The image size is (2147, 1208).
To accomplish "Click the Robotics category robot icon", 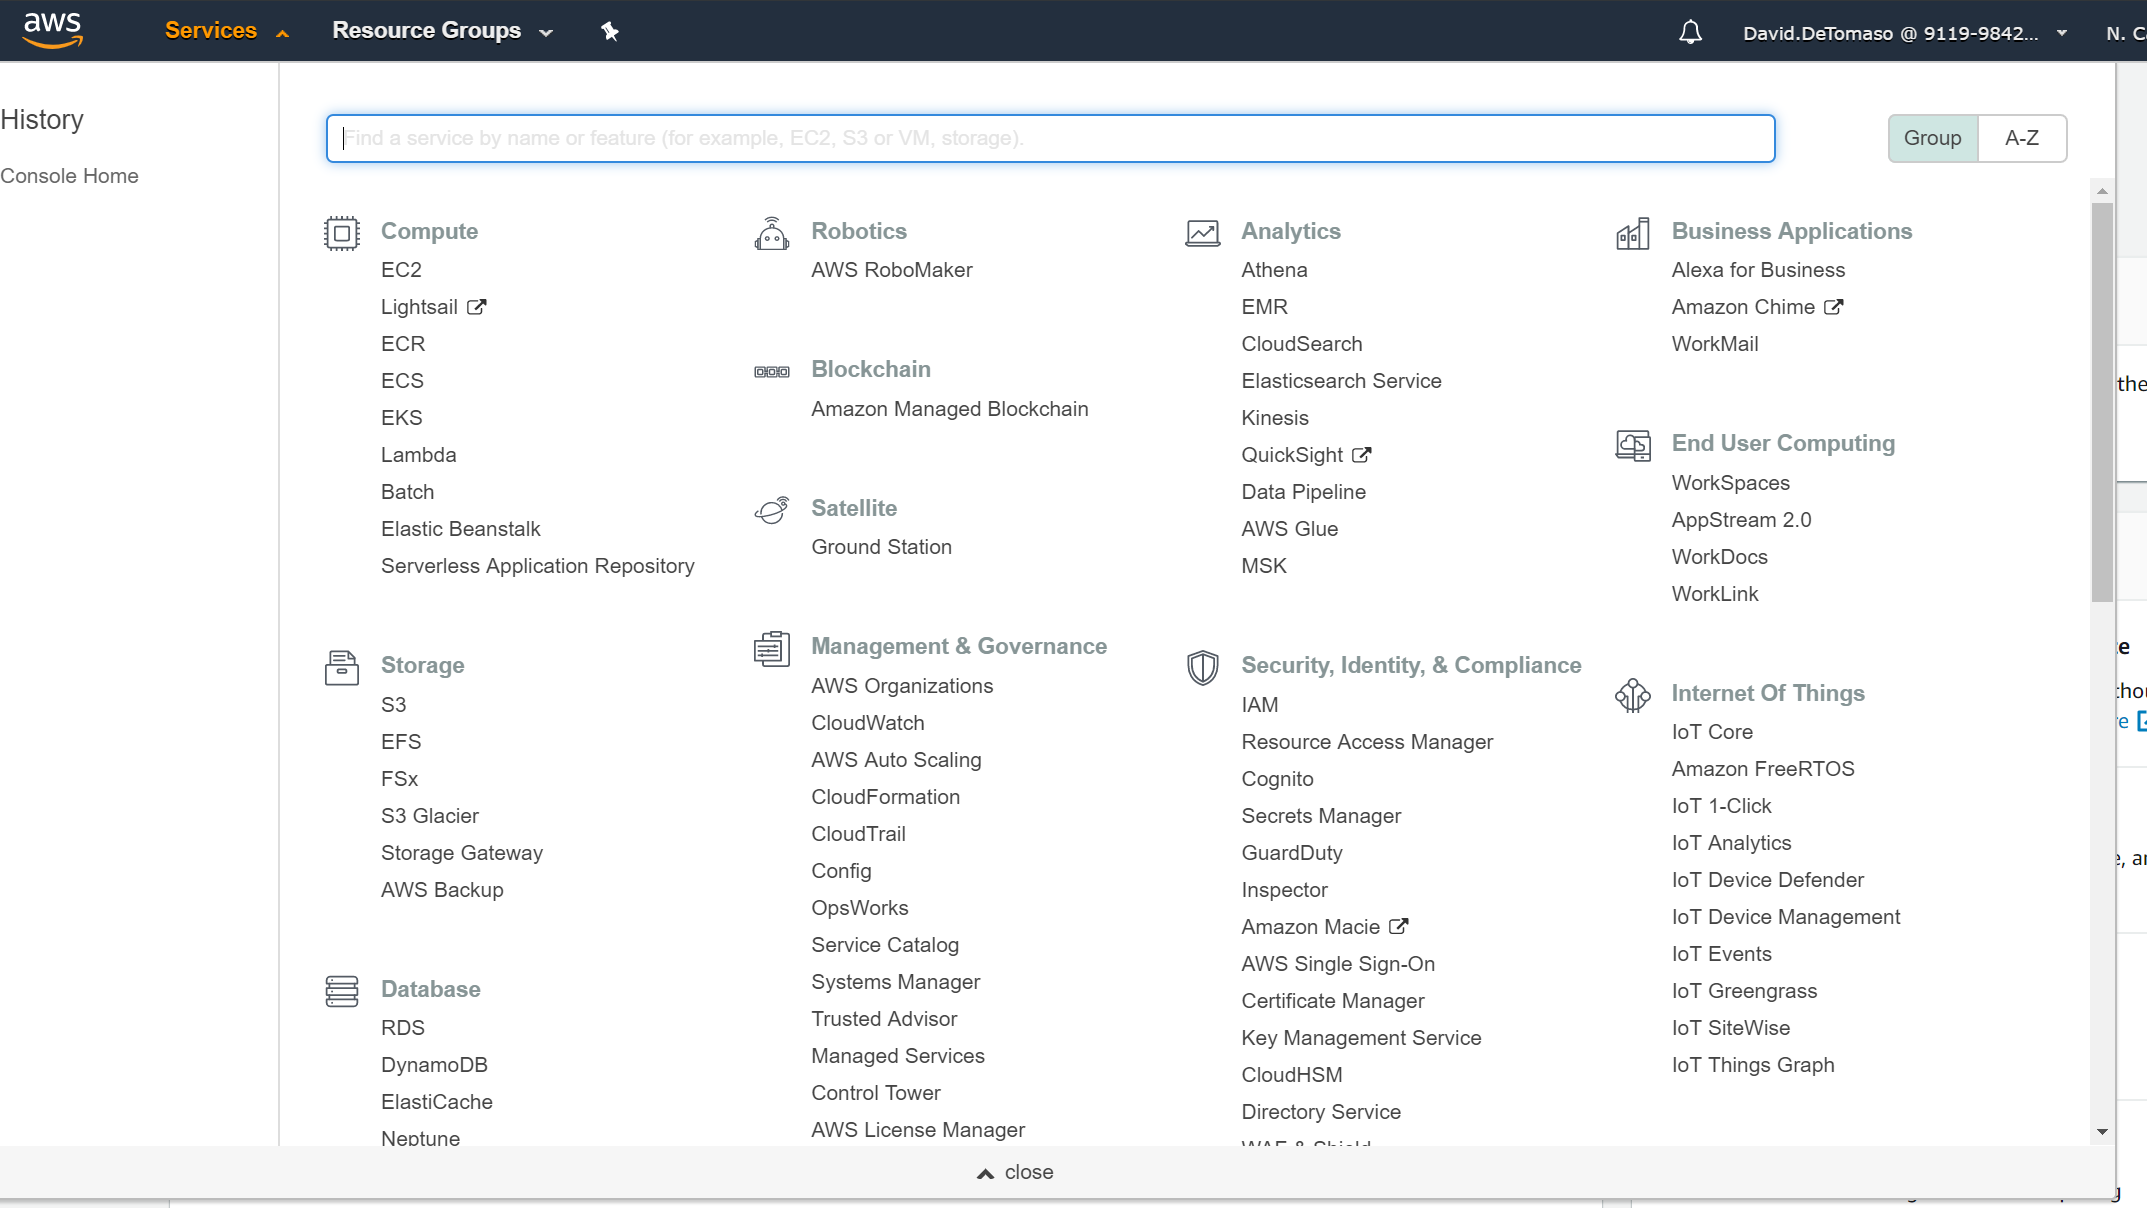I will (x=772, y=233).
